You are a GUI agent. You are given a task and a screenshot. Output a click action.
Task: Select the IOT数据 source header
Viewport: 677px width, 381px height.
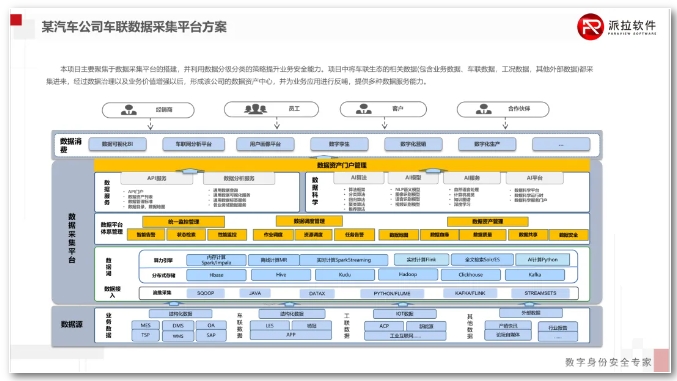(405, 314)
